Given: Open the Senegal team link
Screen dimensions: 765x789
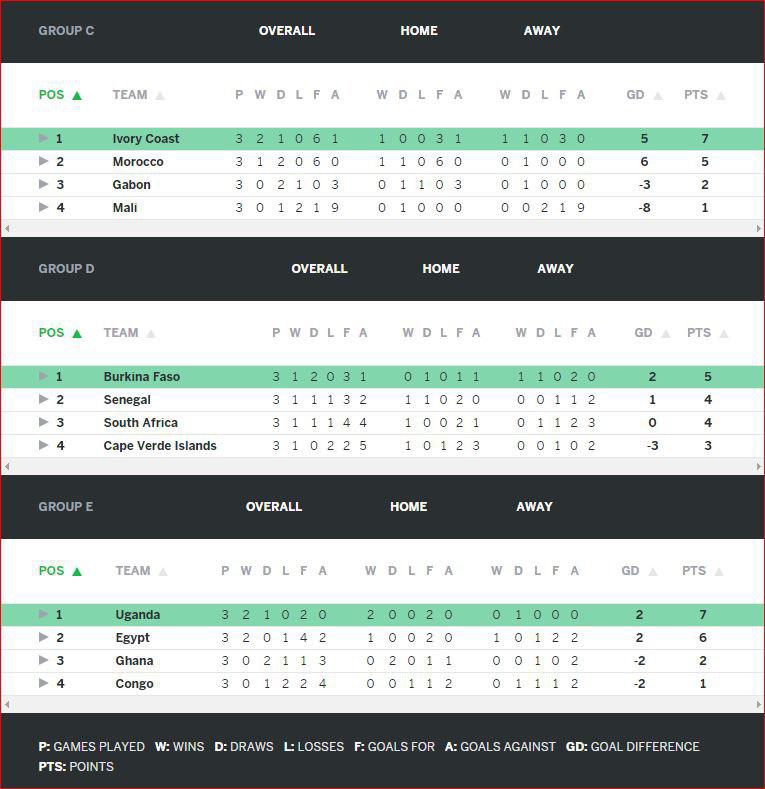Looking at the screenshot, I should tap(127, 400).
